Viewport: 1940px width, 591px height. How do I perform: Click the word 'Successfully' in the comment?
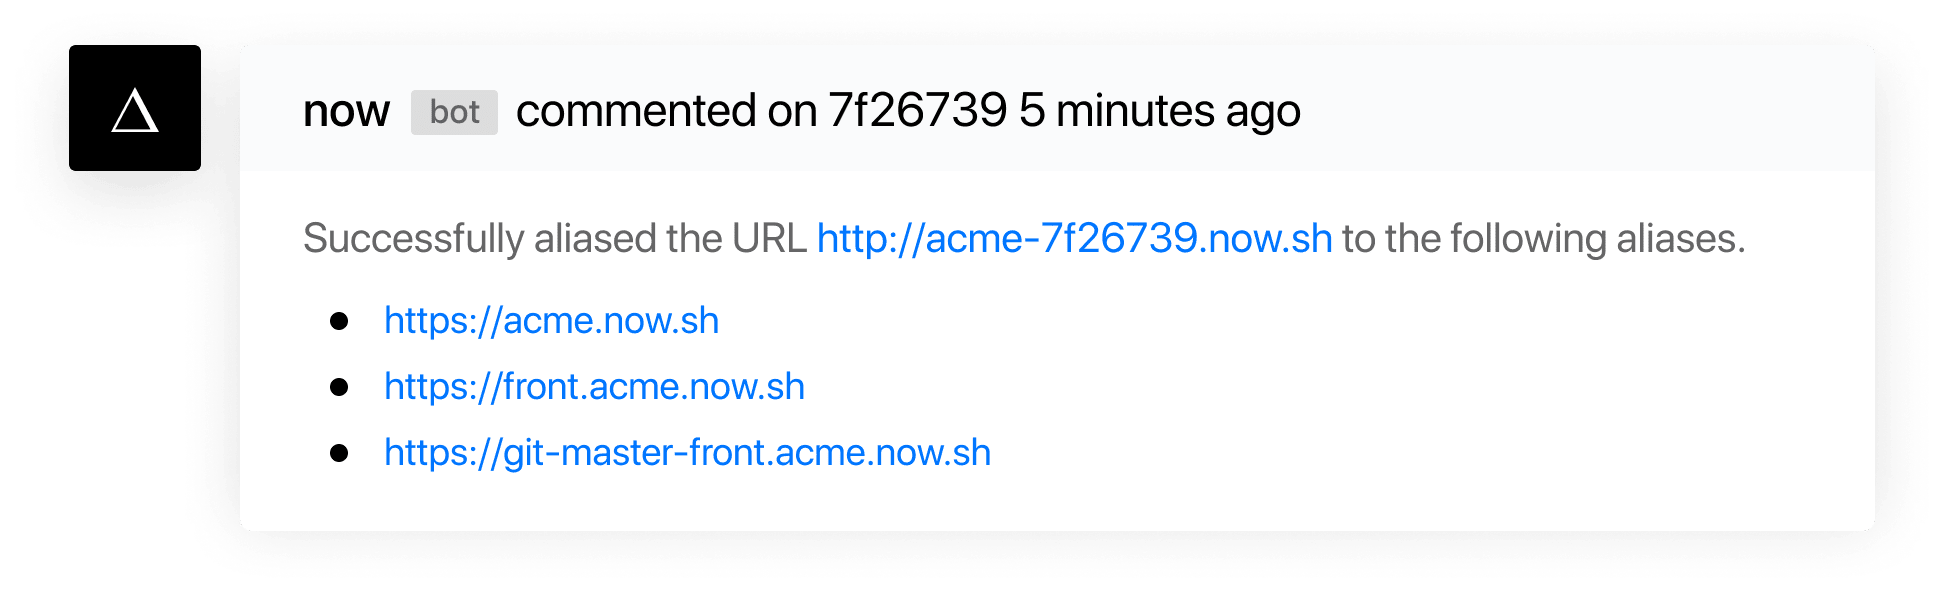click(x=413, y=239)
